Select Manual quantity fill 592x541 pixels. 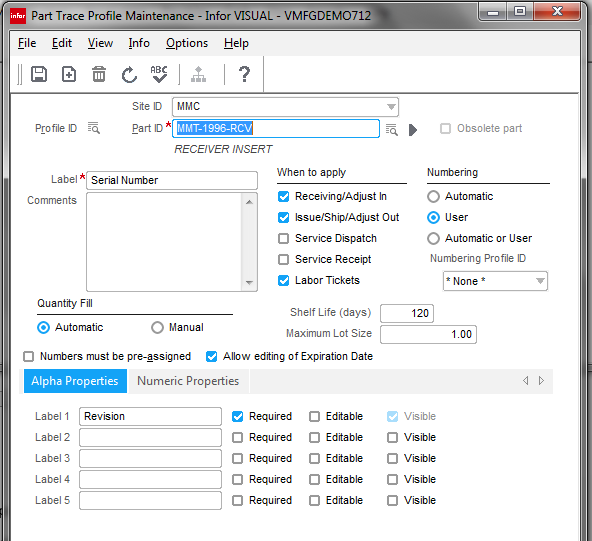(x=157, y=327)
